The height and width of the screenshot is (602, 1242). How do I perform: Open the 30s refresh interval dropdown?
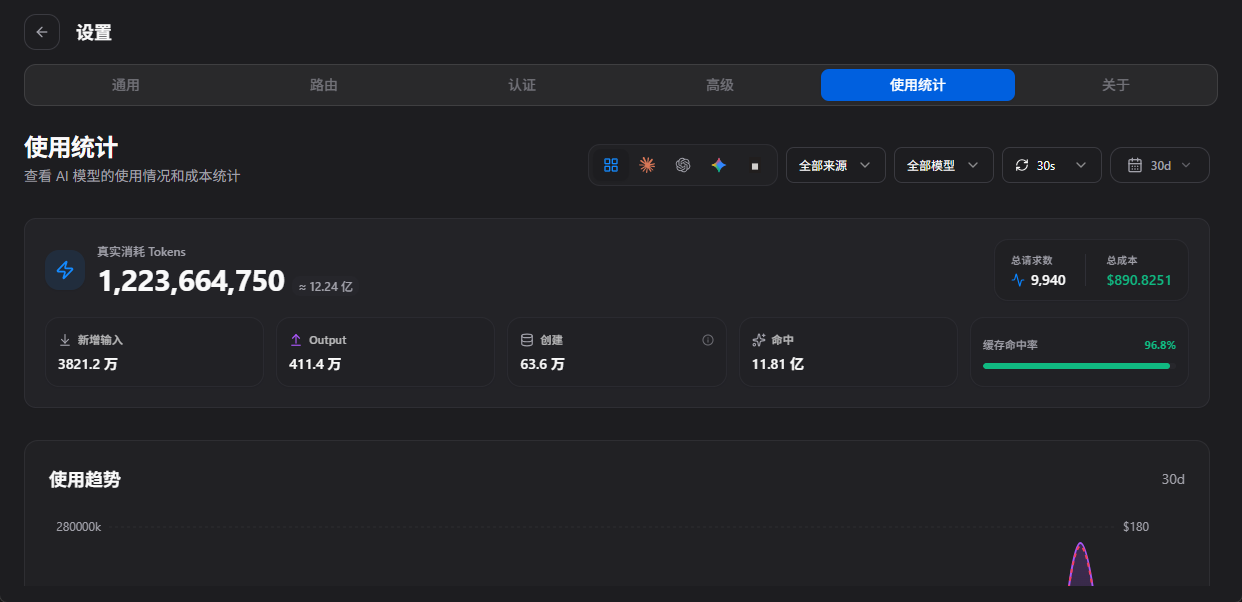tap(1052, 165)
